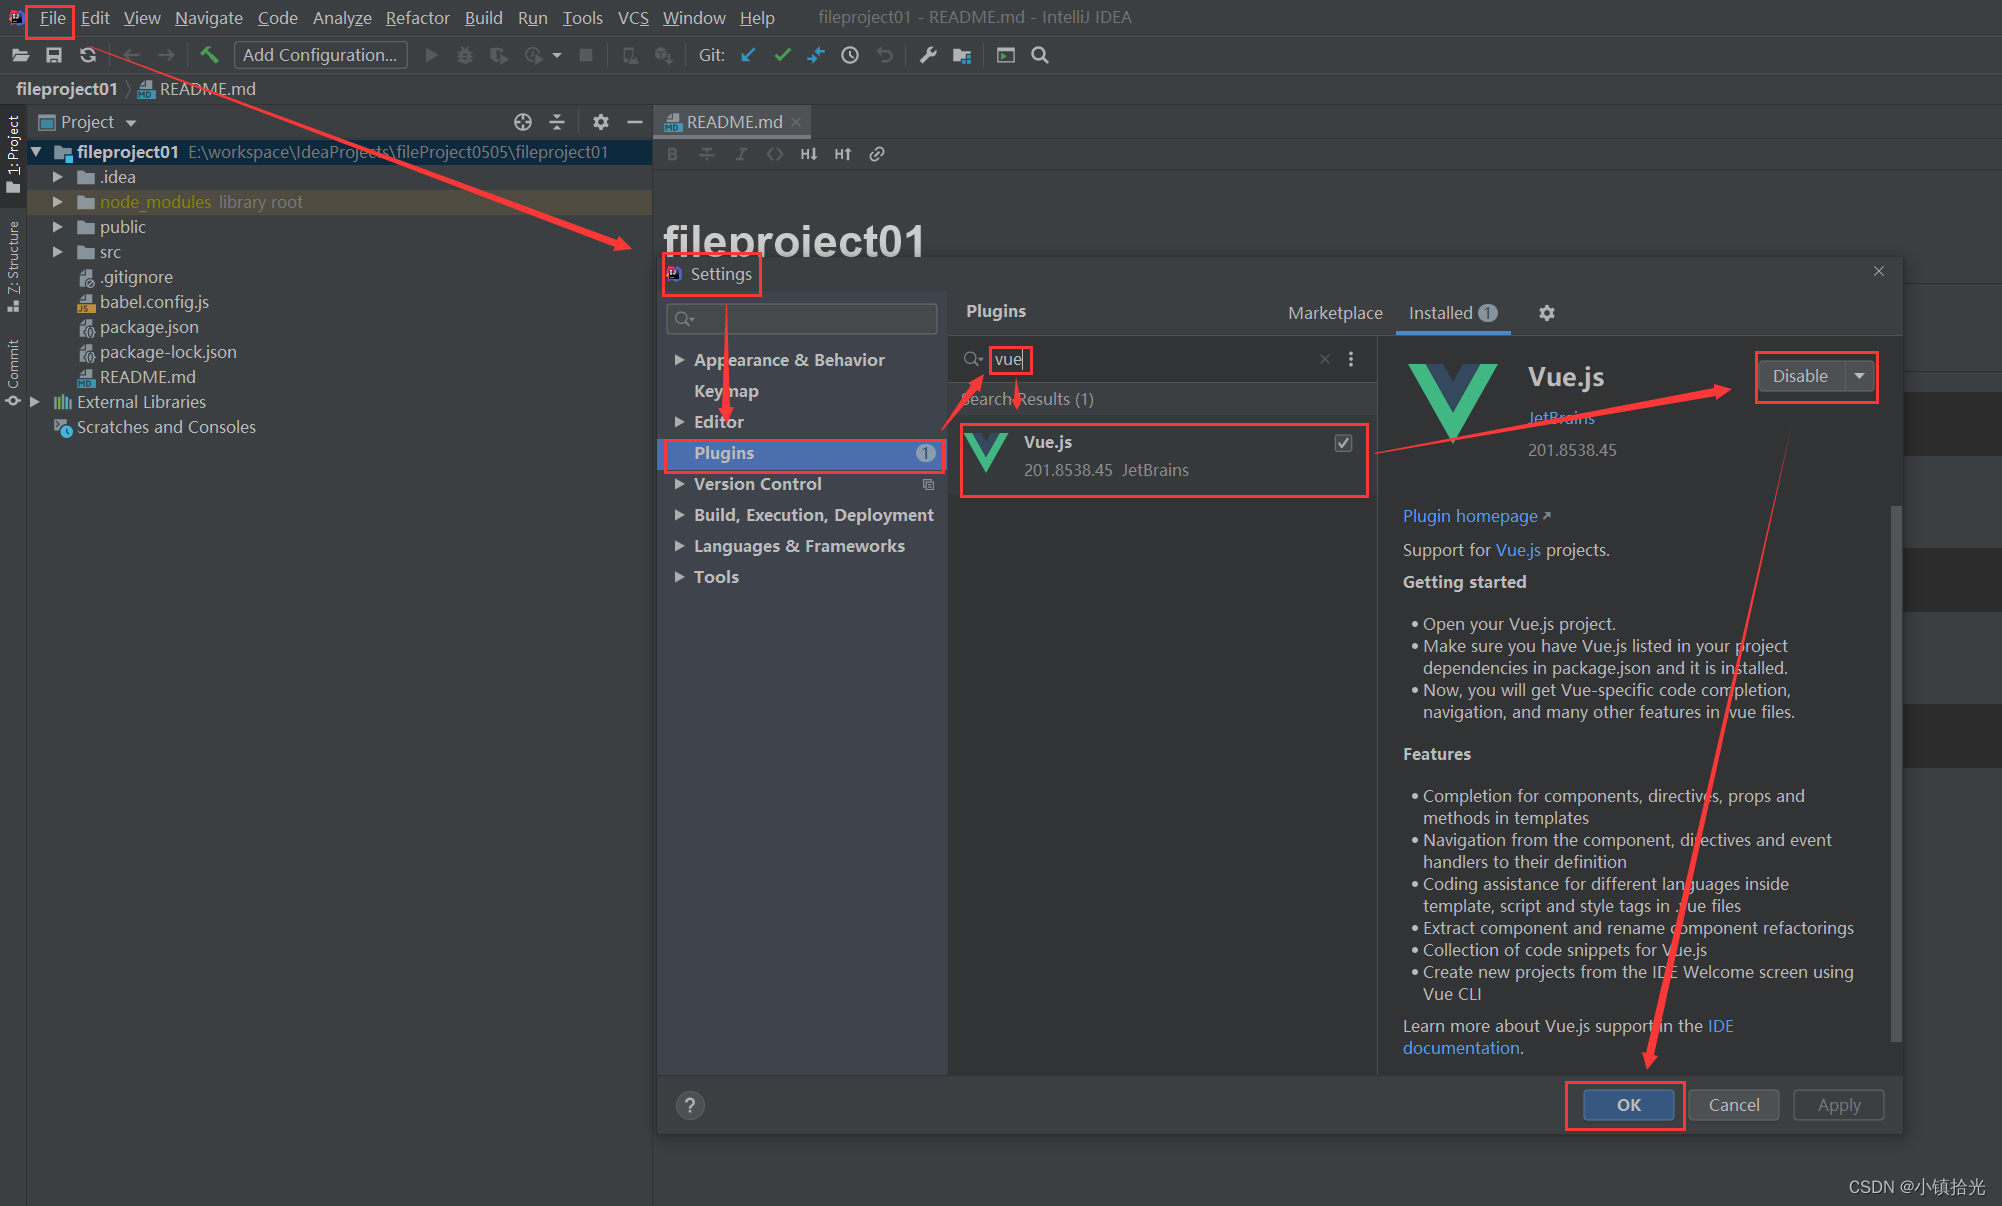The height and width of the screenshot is (1206, 2002).
Task: Select Keymap in Settings tree
Action: [x=726, y=391]
